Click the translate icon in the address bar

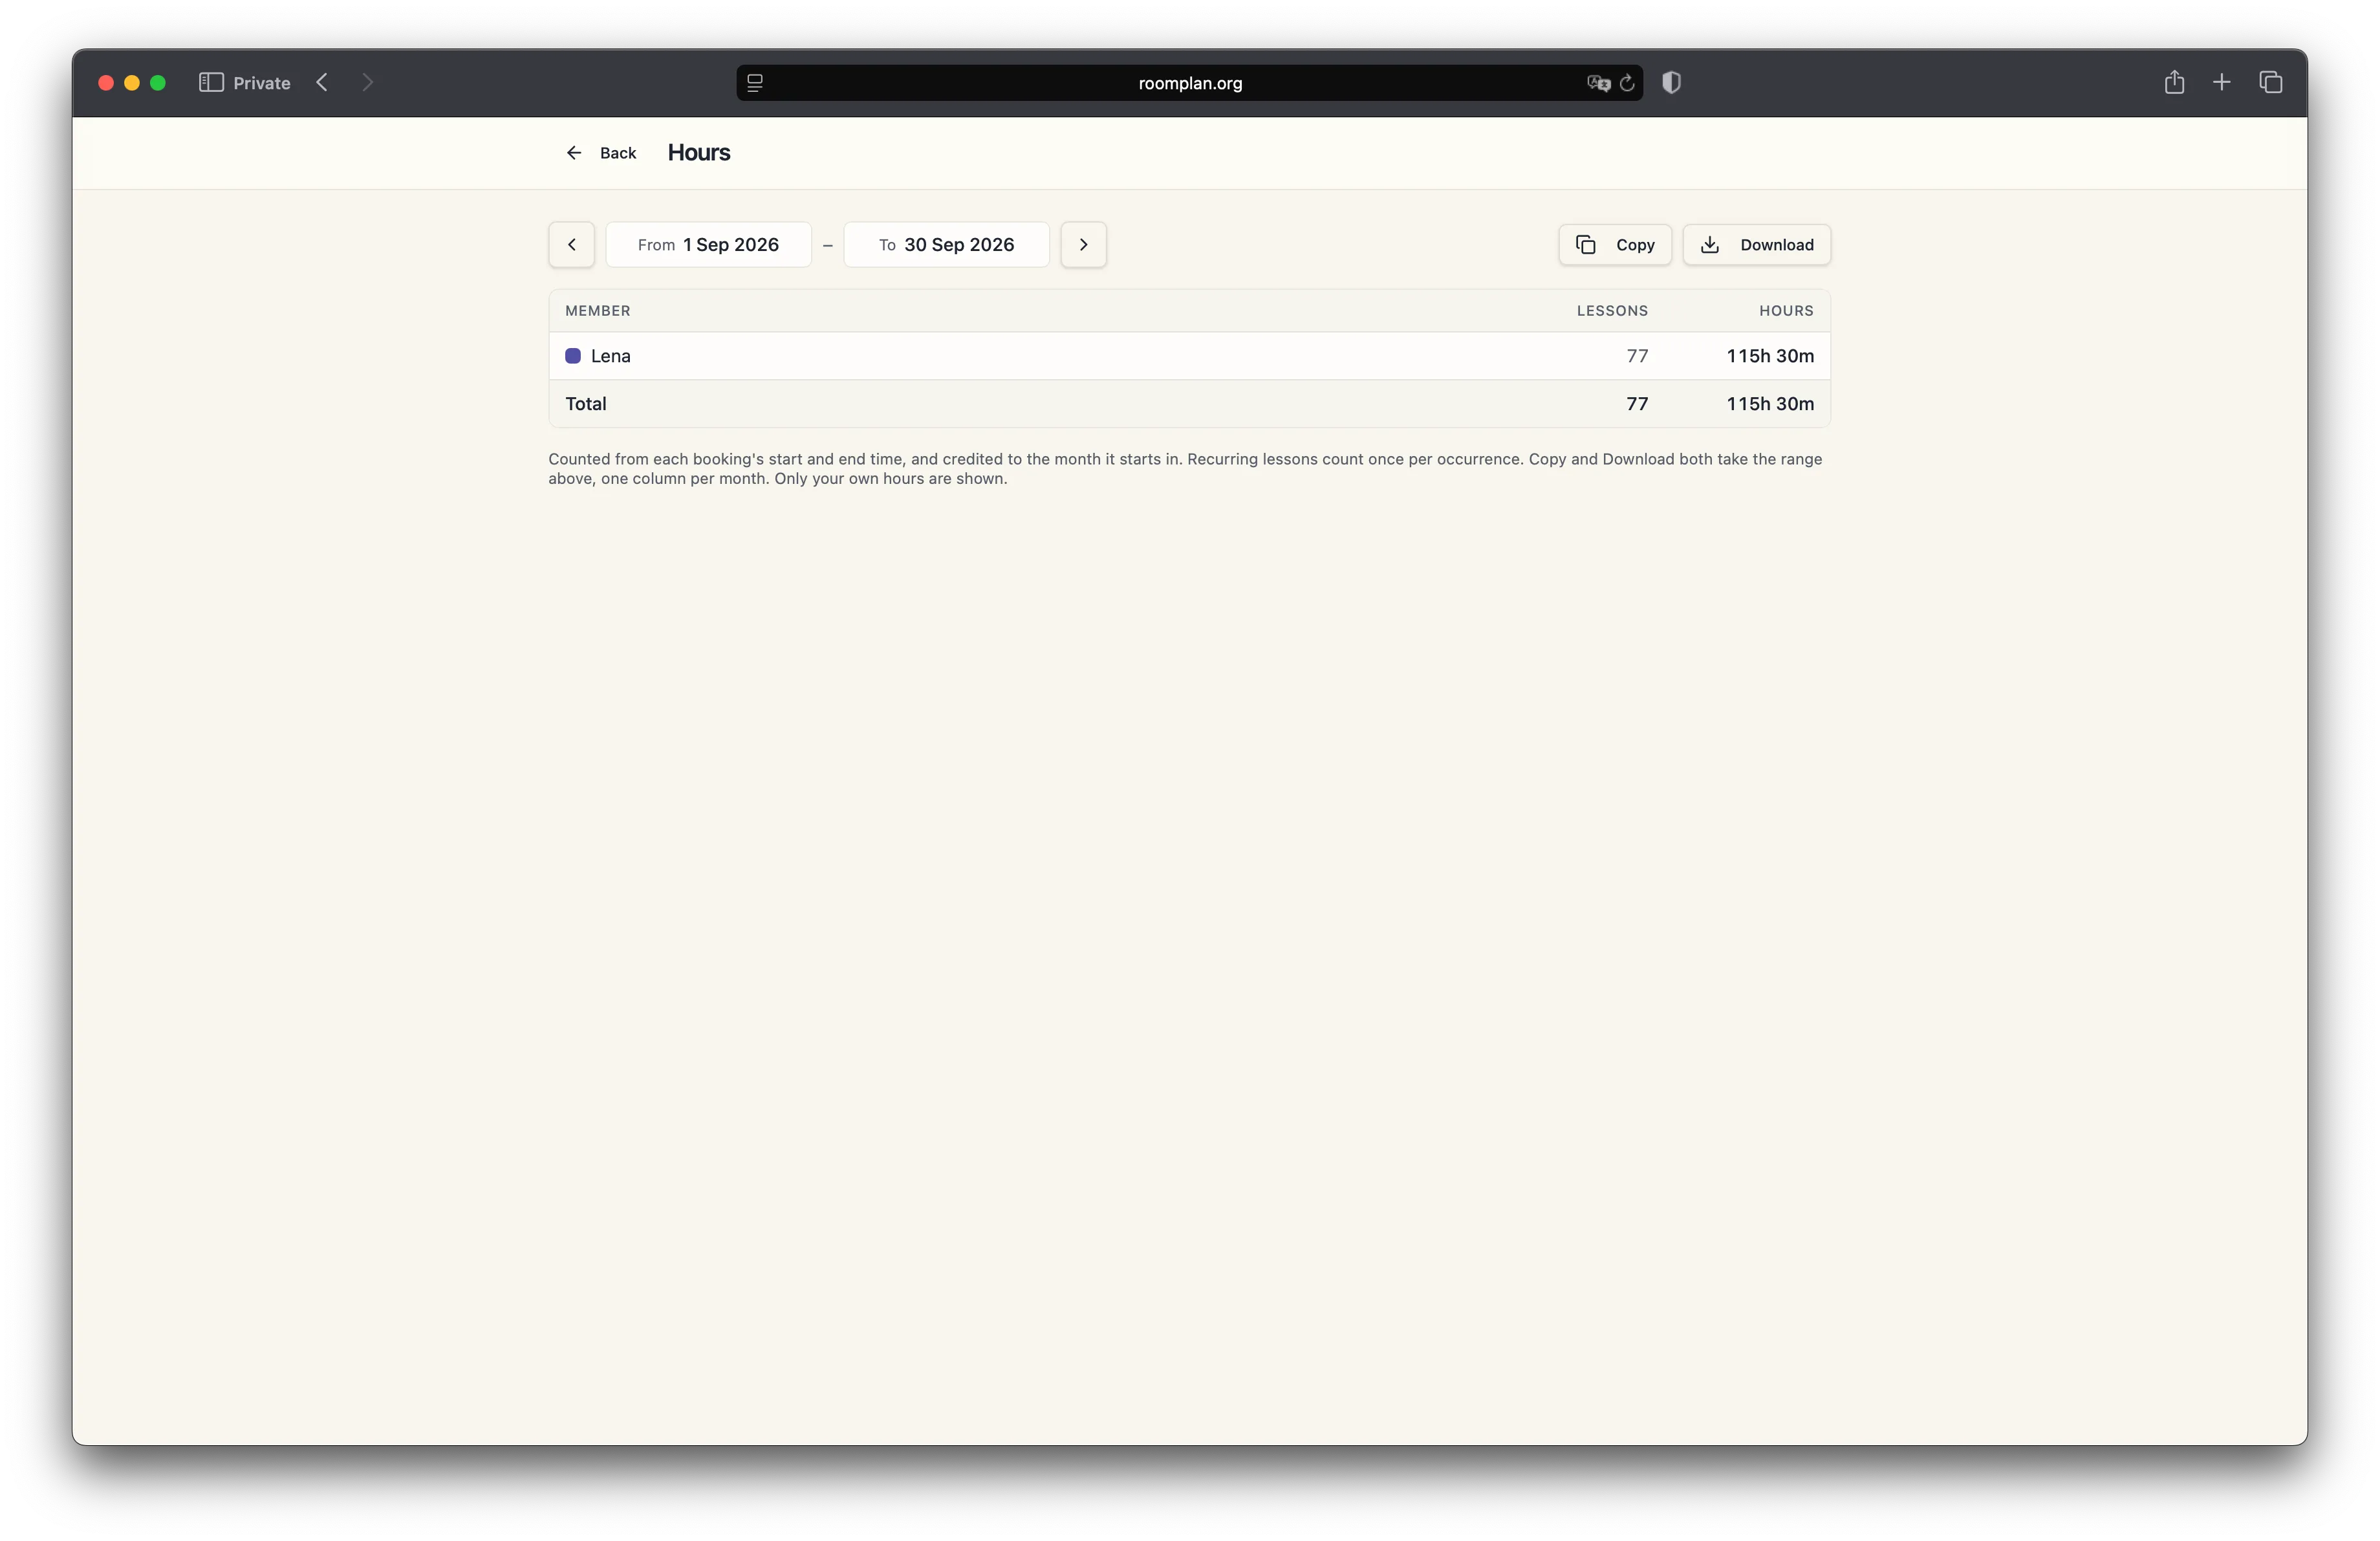tap(1598, 83)
